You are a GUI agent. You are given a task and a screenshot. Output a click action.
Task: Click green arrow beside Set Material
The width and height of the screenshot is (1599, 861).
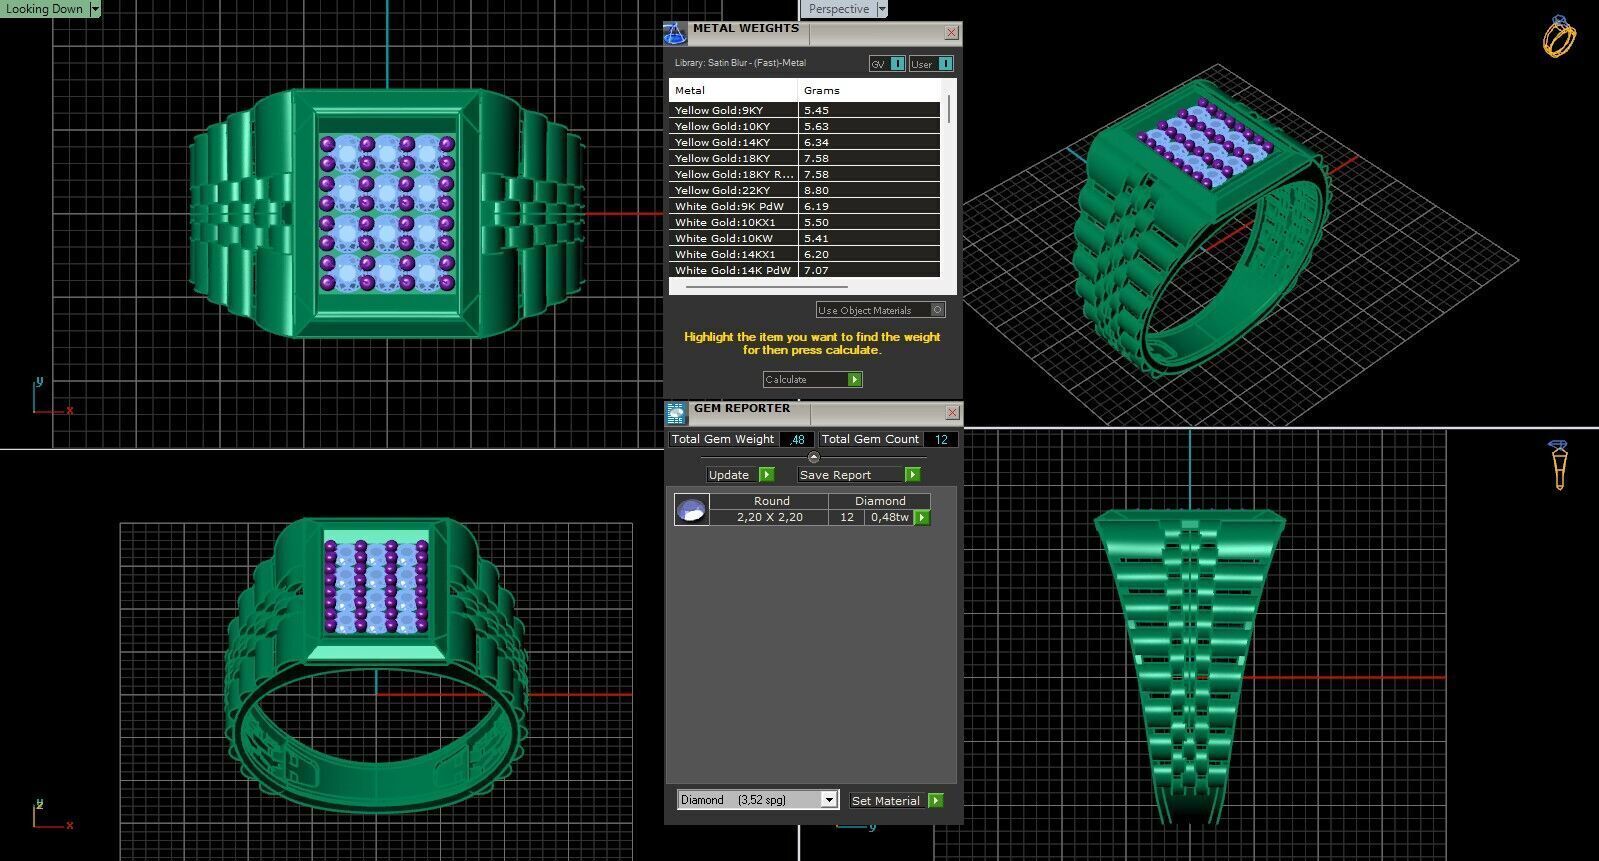(x=935, y=800)
